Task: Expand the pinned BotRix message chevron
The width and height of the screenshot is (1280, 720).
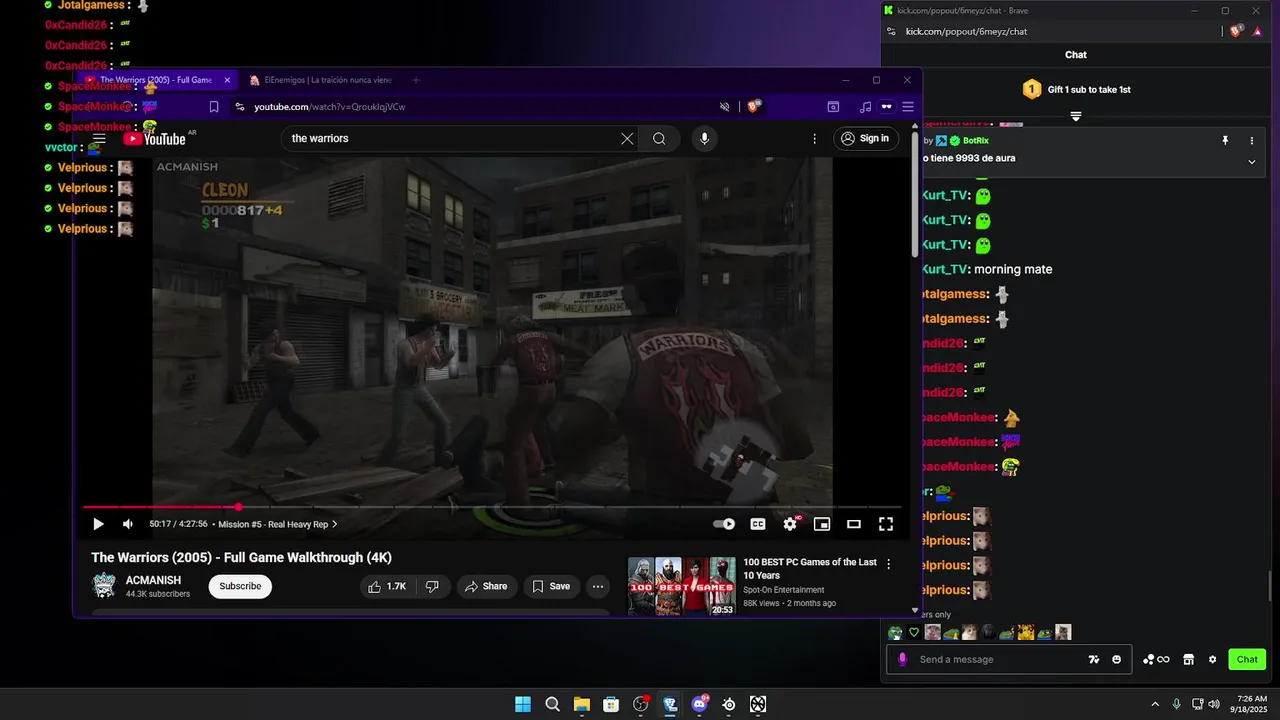Action: click(1251, 162)
